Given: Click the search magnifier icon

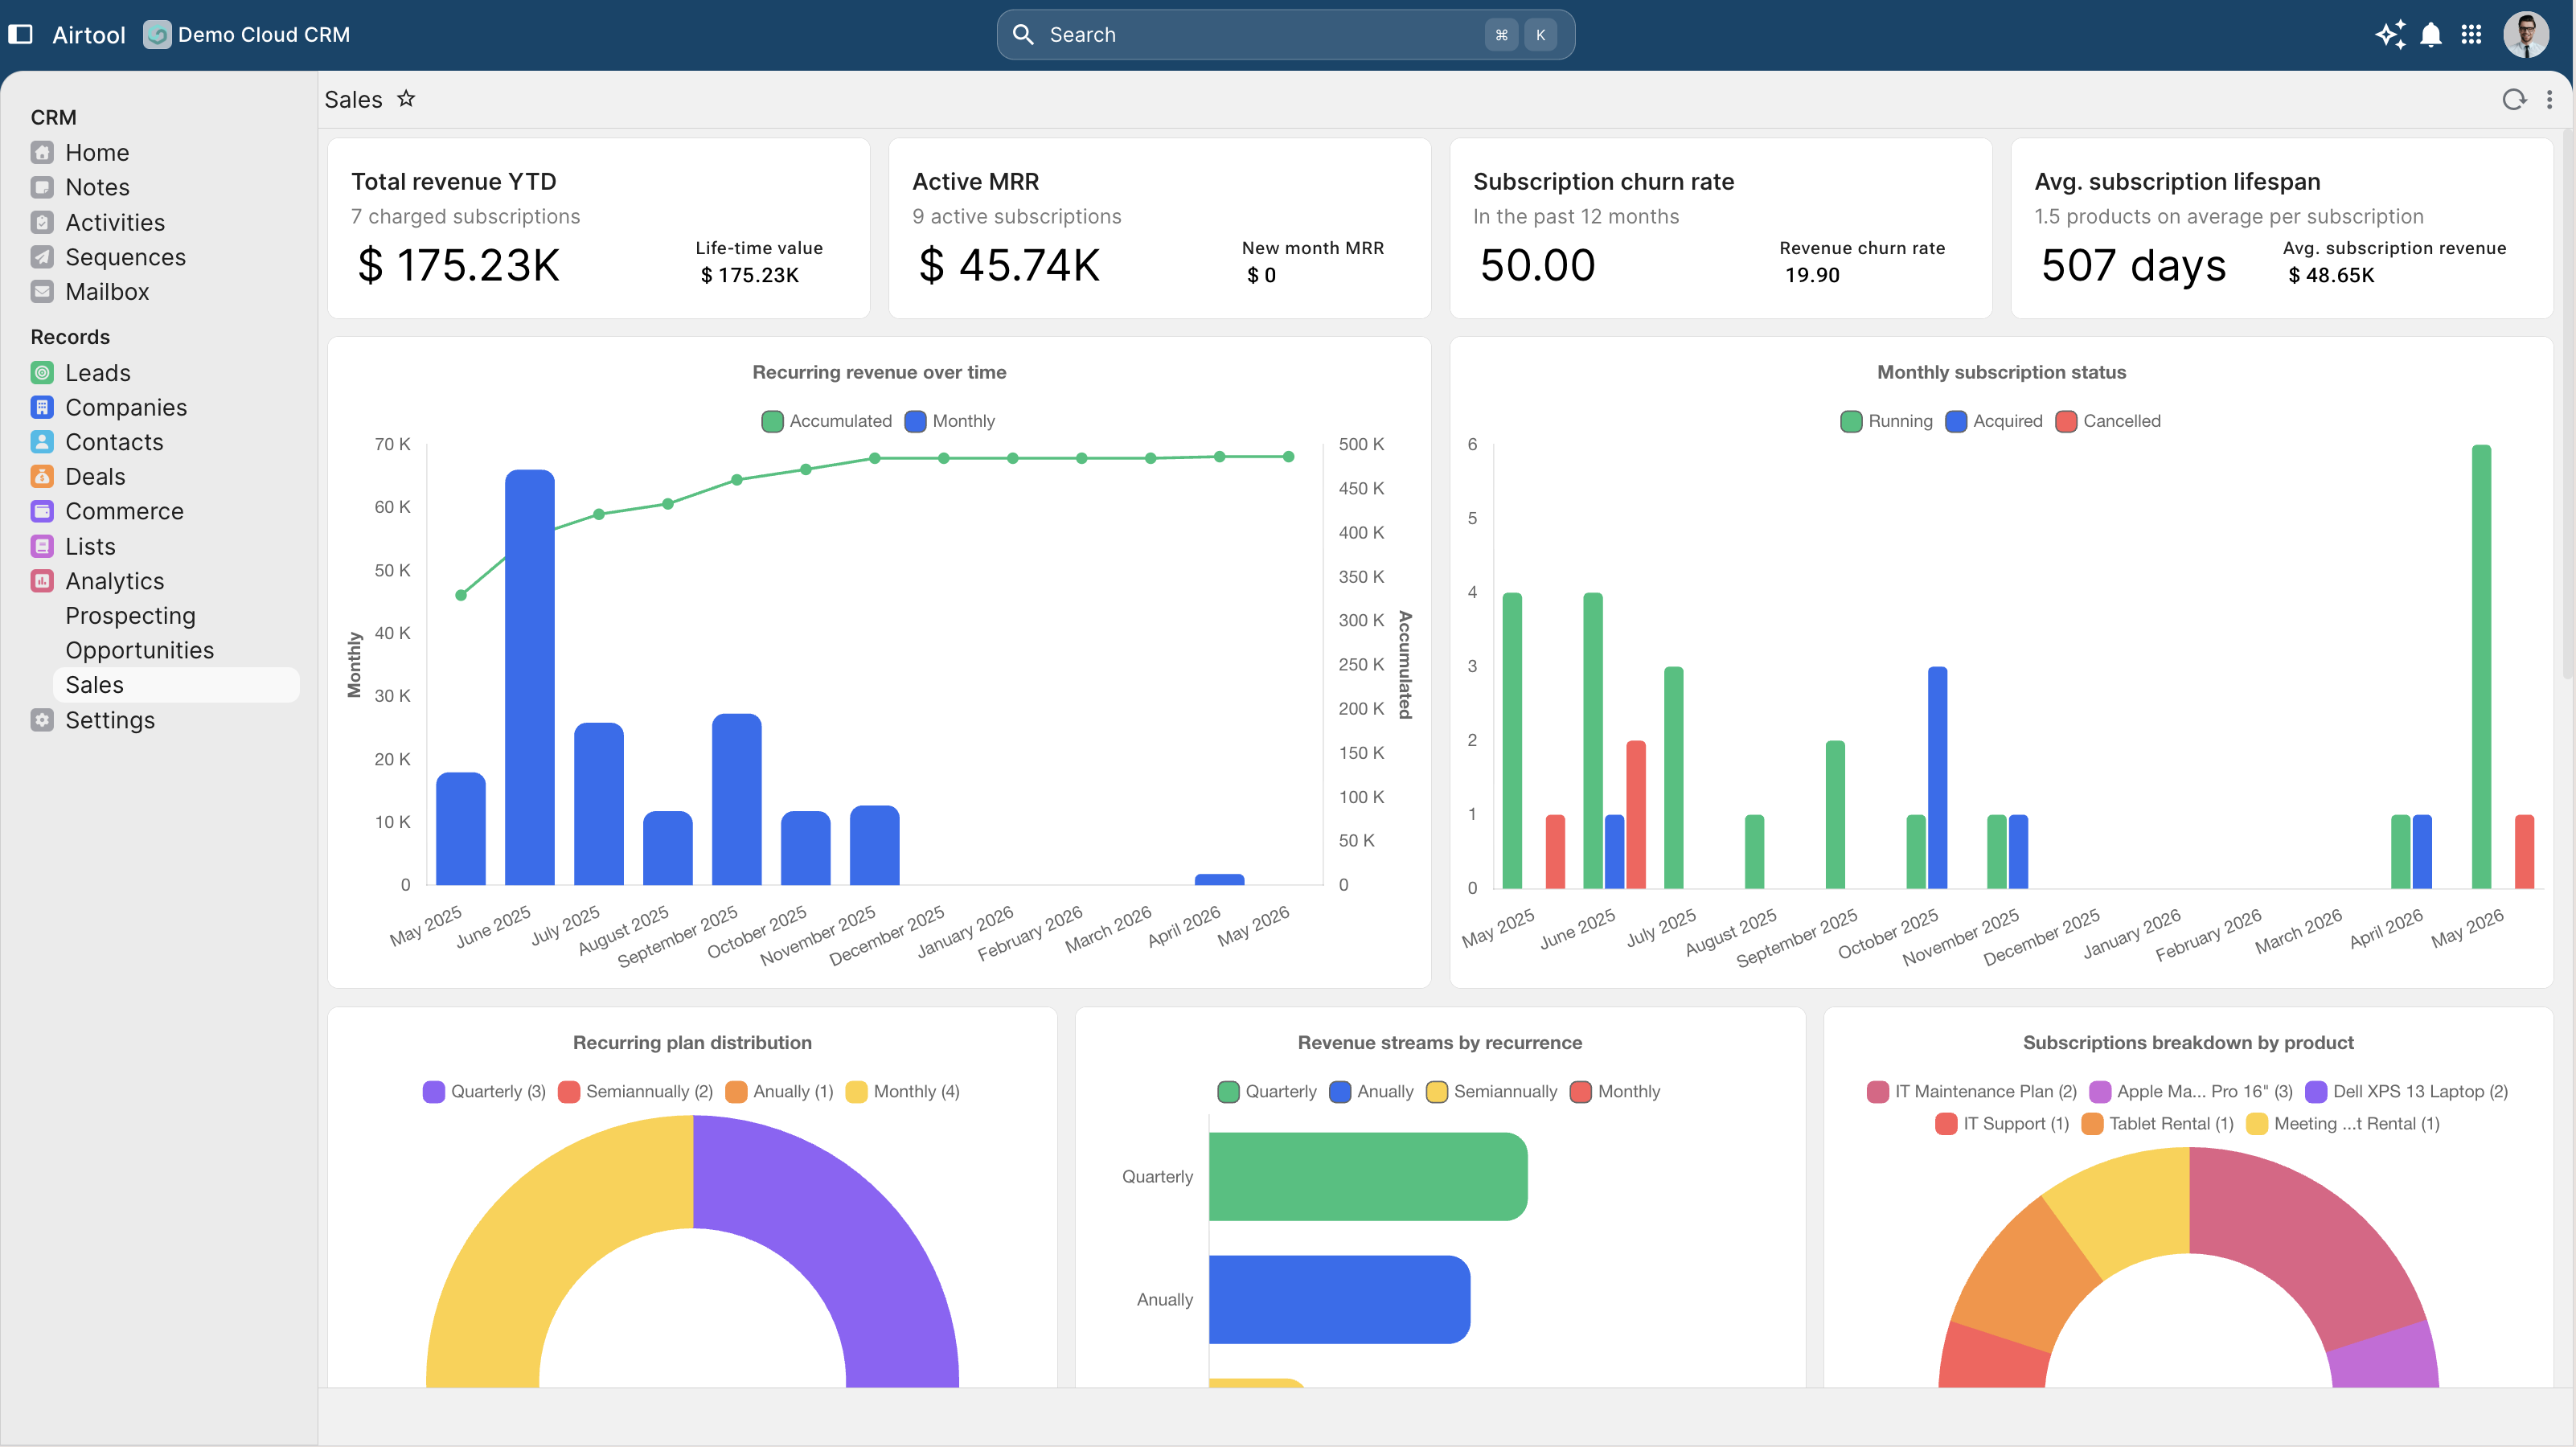Looking at the screenshot, I should (1022, 35).
